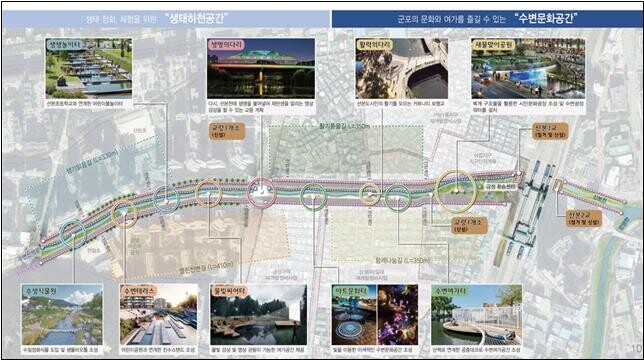
Task: Click the large yellow-green circle marker on the stream
Action: click(456, 191)
